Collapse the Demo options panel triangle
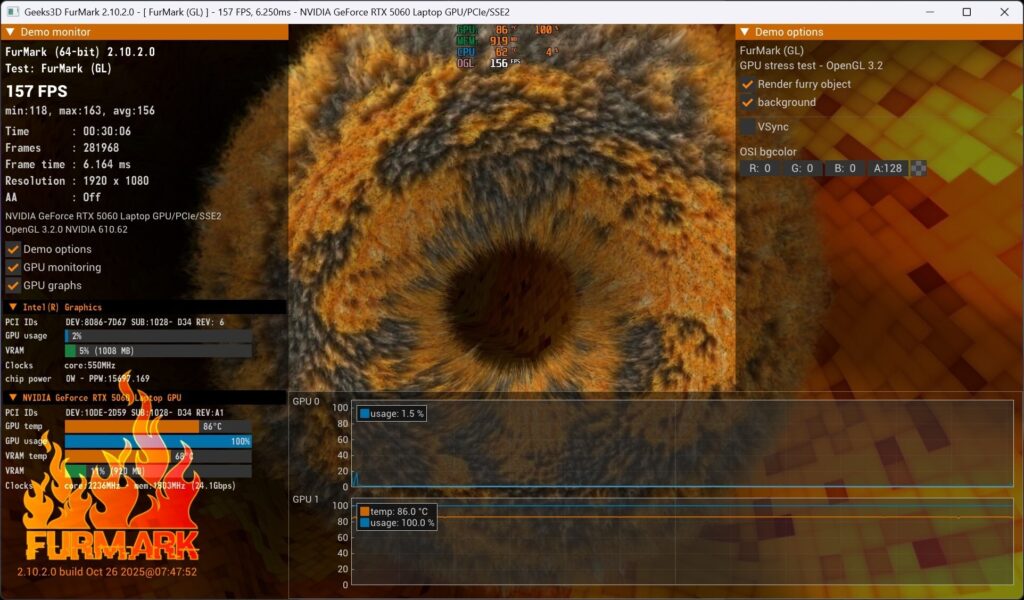 click(x=744, y=32)
